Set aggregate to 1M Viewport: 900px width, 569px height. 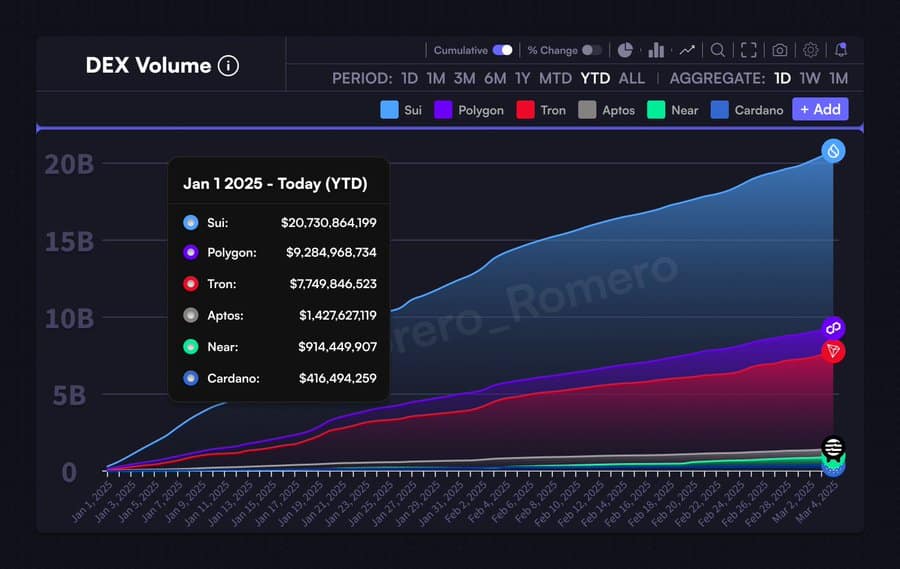(x=839, y=78)
